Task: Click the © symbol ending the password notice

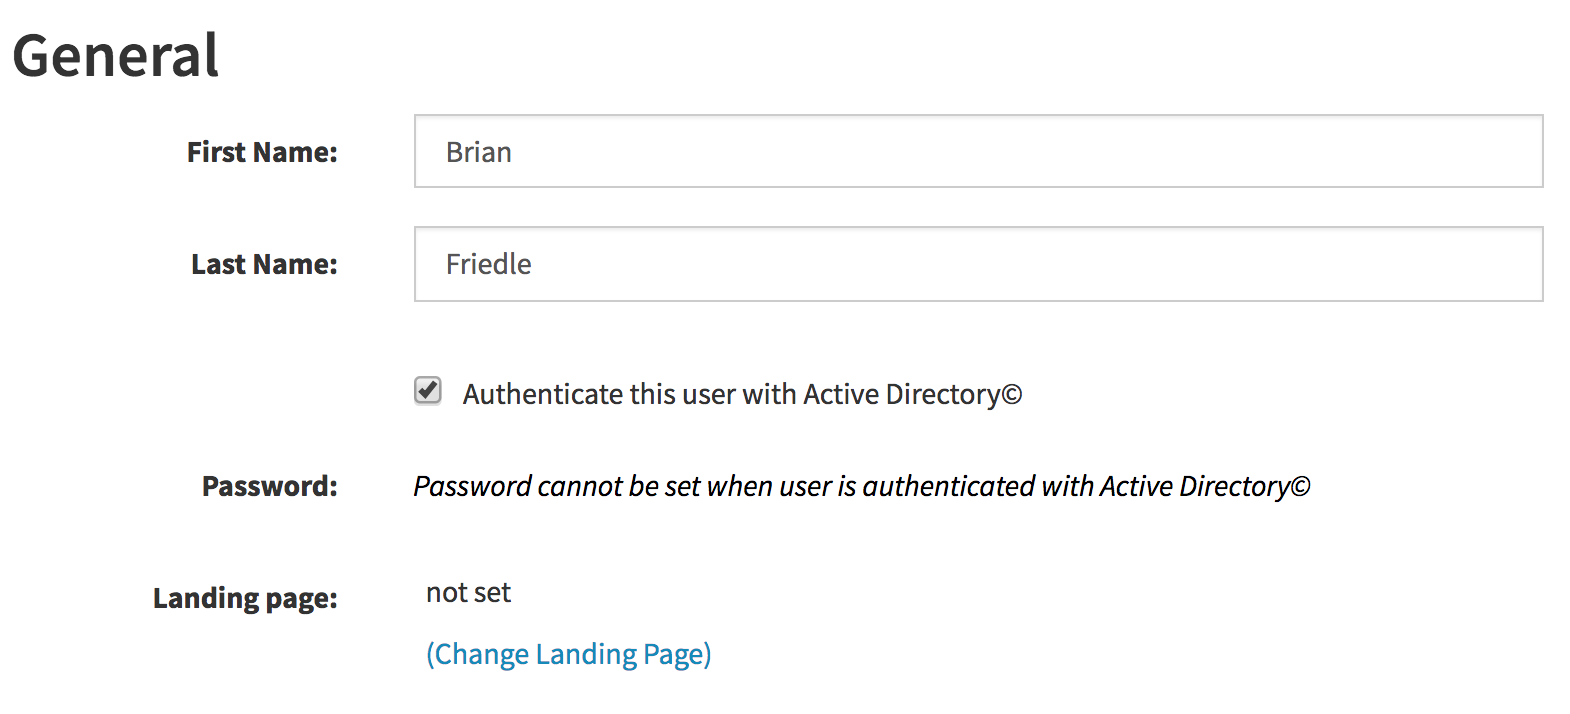Action: coord(1300,487)
